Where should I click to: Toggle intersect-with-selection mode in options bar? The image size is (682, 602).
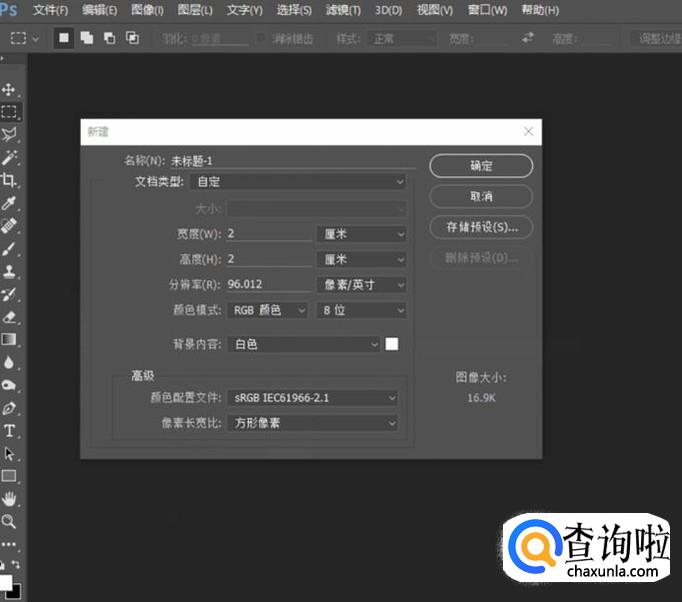(x=132, y=38)
